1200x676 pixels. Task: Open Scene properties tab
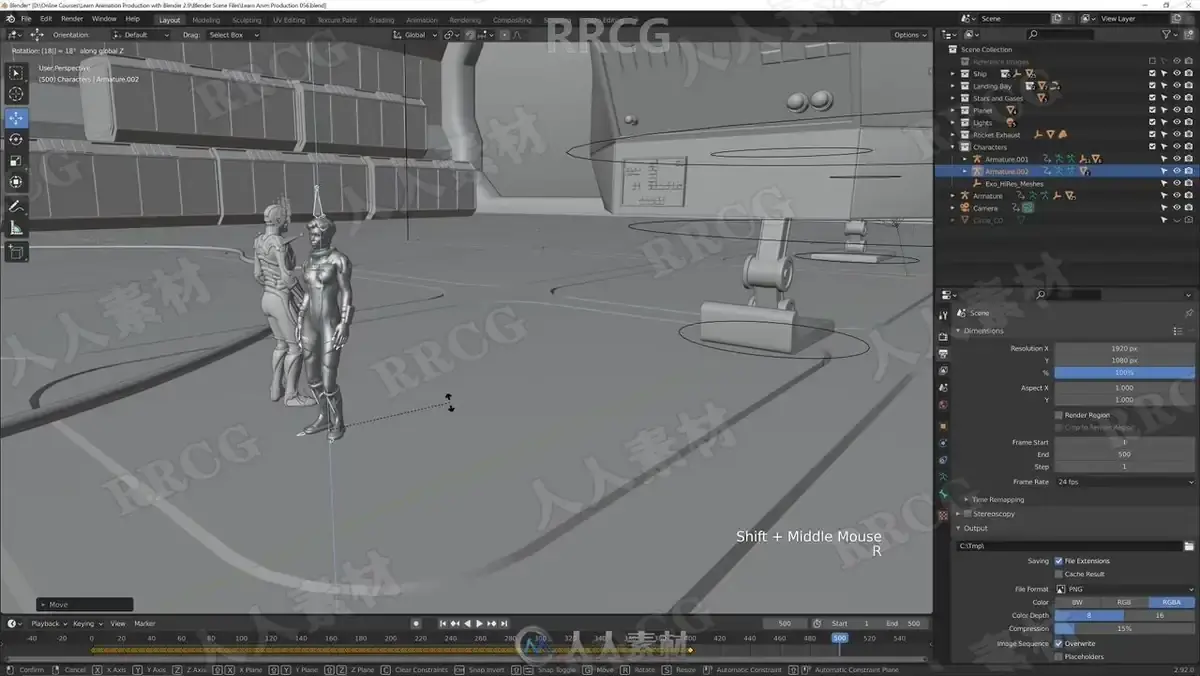click(x=943, y=388)
